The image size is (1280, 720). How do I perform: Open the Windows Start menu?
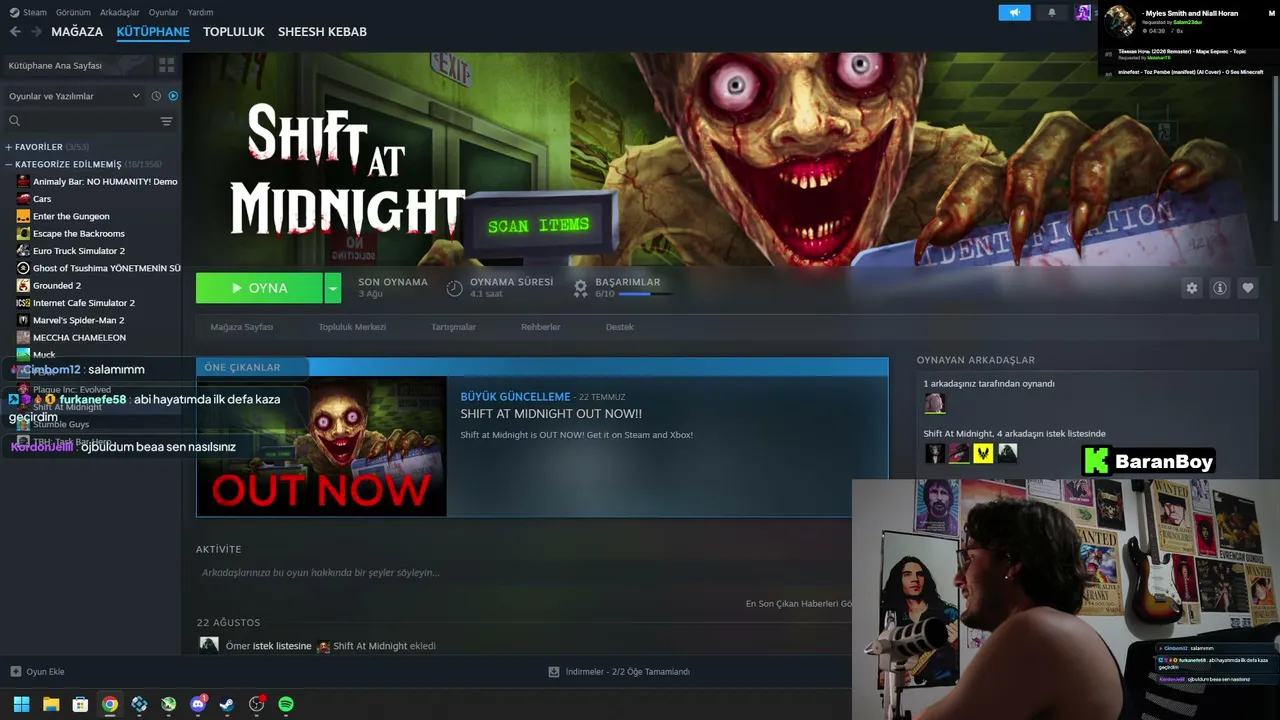coord(21,704)
